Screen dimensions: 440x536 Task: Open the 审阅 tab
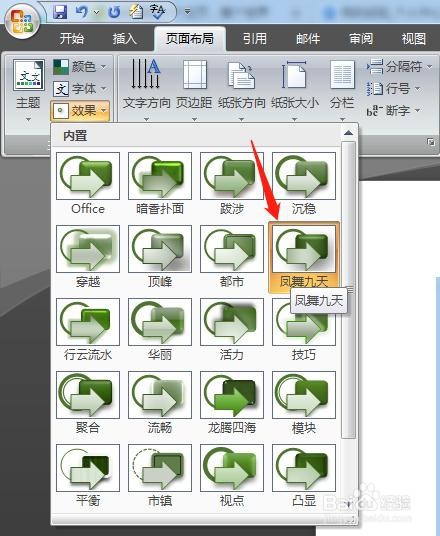(x=361, y=39)
